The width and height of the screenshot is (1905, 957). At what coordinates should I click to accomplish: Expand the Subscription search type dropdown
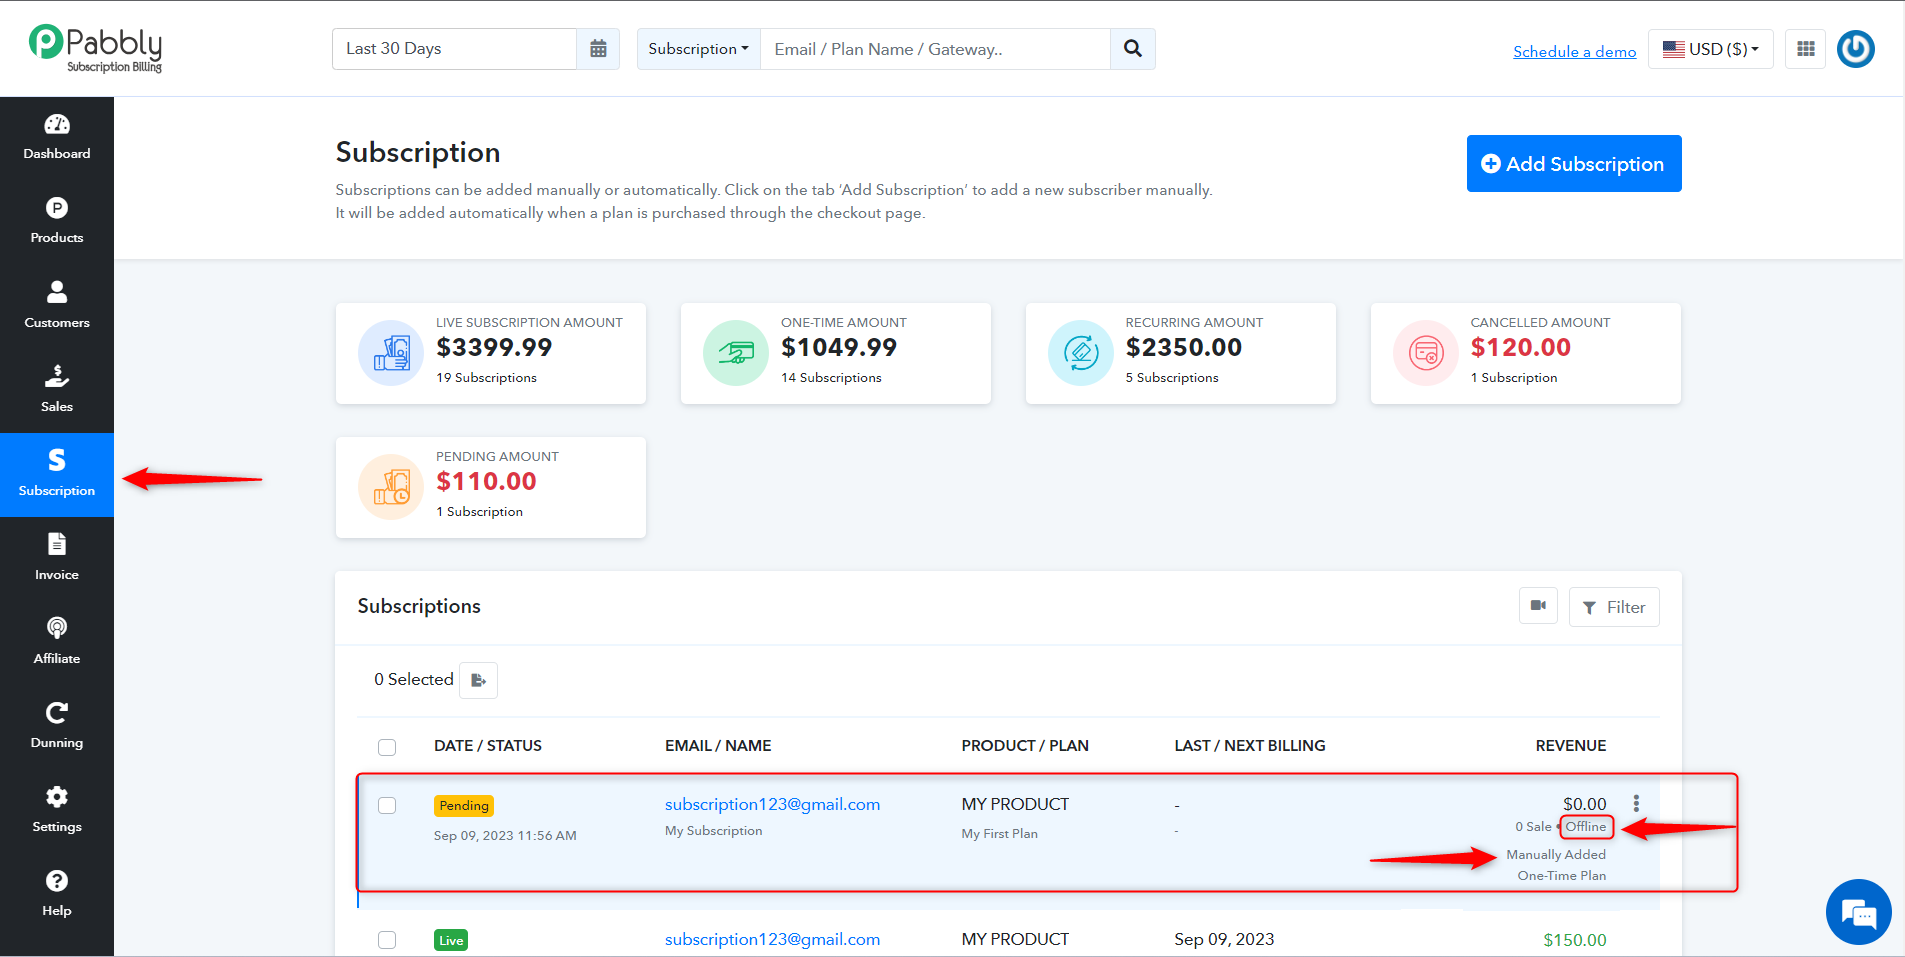[699, 49]
